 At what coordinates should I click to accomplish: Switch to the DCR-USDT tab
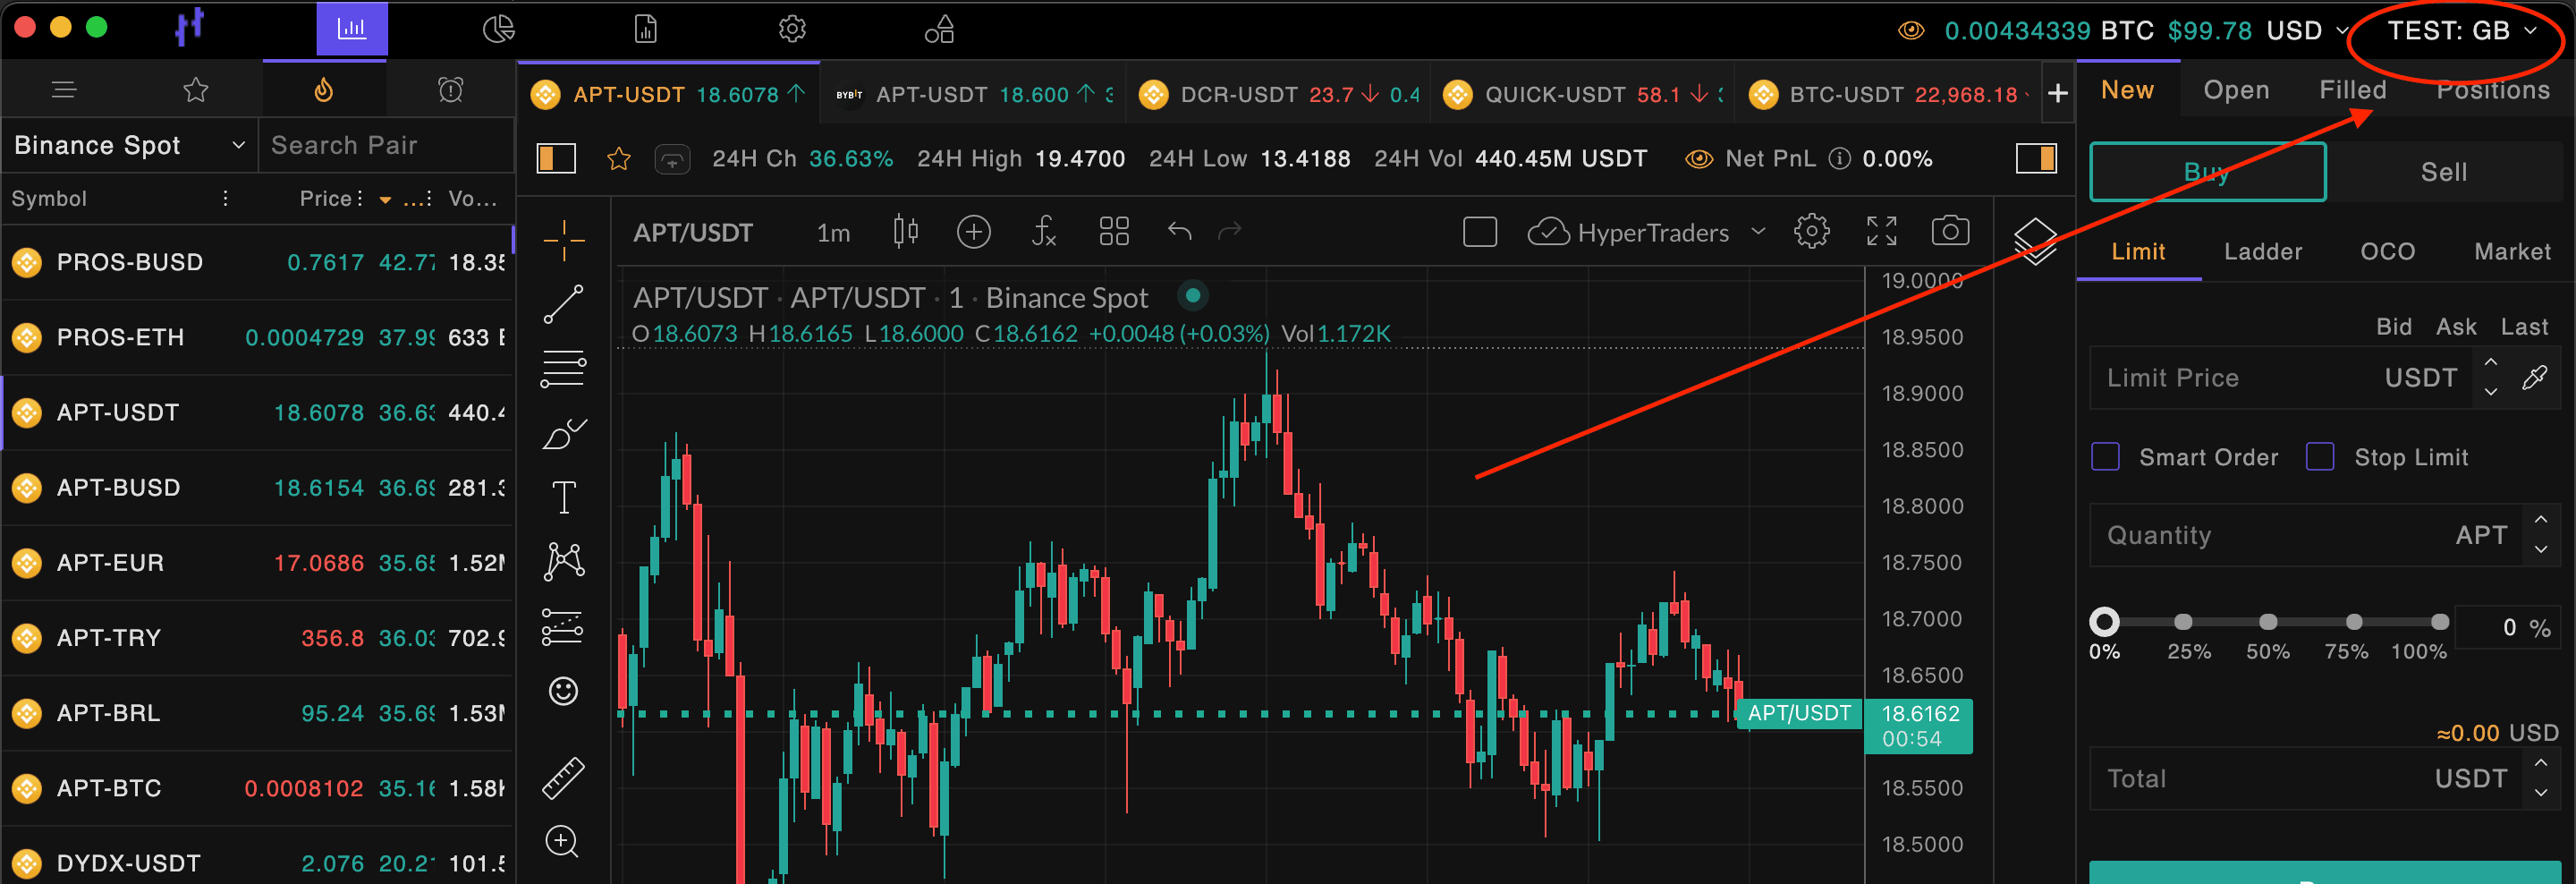pos(1279,94)
